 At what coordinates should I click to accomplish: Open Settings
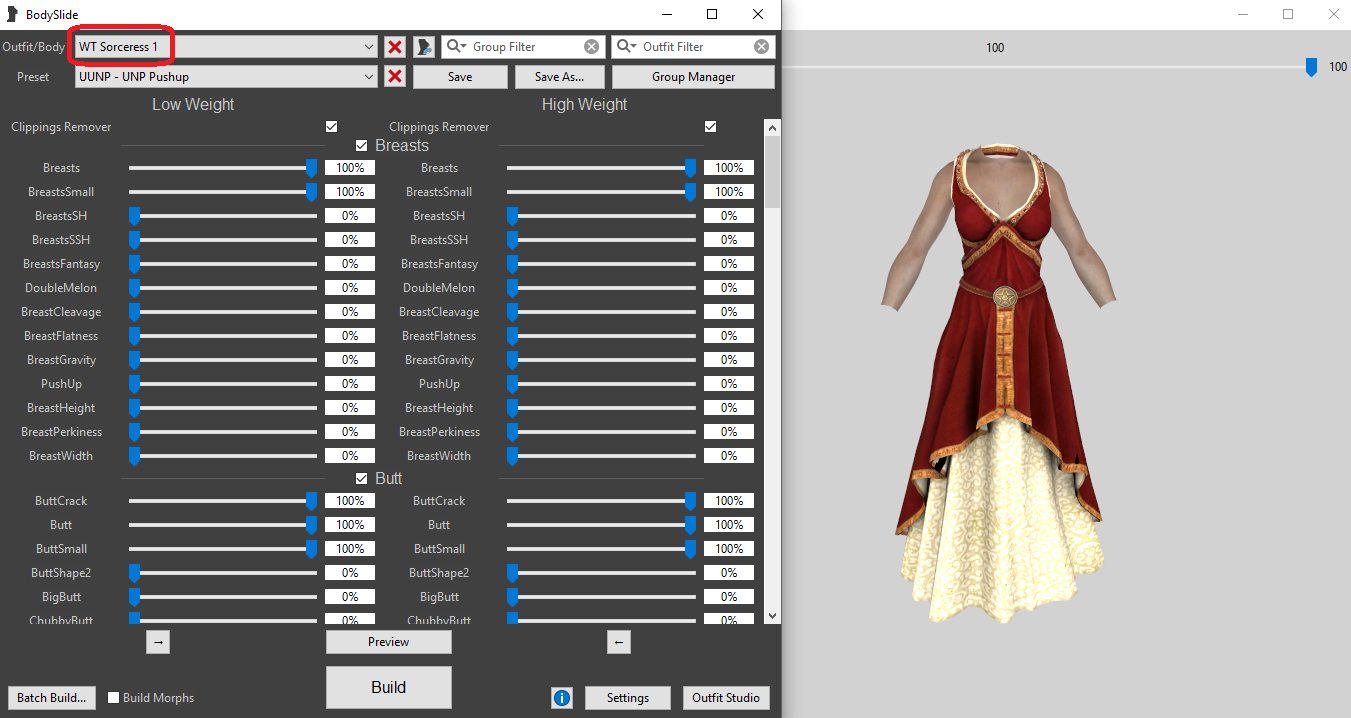point(628,698)
